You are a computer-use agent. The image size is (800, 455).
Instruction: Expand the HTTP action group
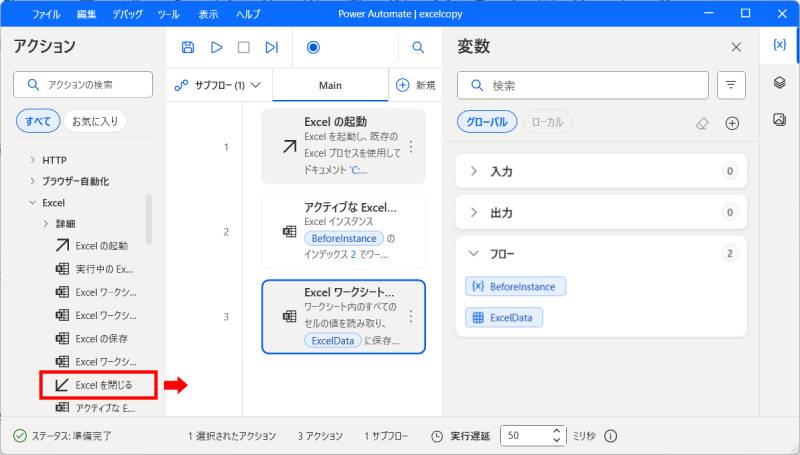33,160
